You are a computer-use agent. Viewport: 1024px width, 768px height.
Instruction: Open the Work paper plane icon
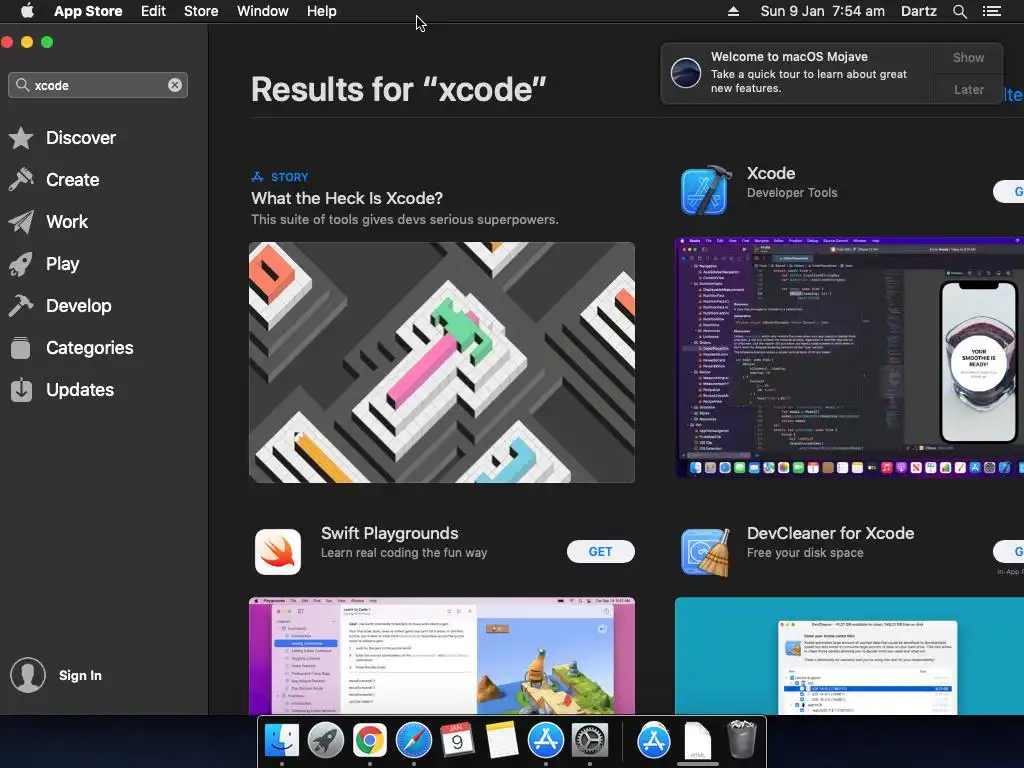(x=21, y=222)
